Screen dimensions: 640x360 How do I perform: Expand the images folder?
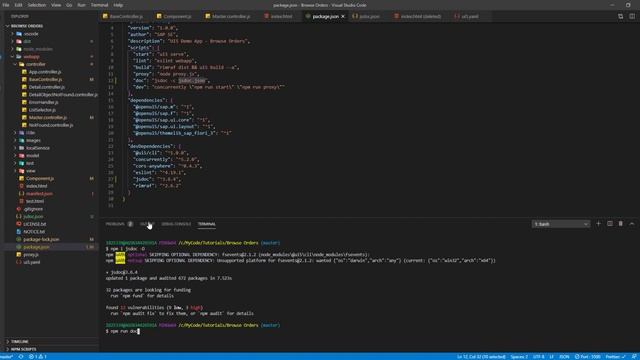pos(33,140)
